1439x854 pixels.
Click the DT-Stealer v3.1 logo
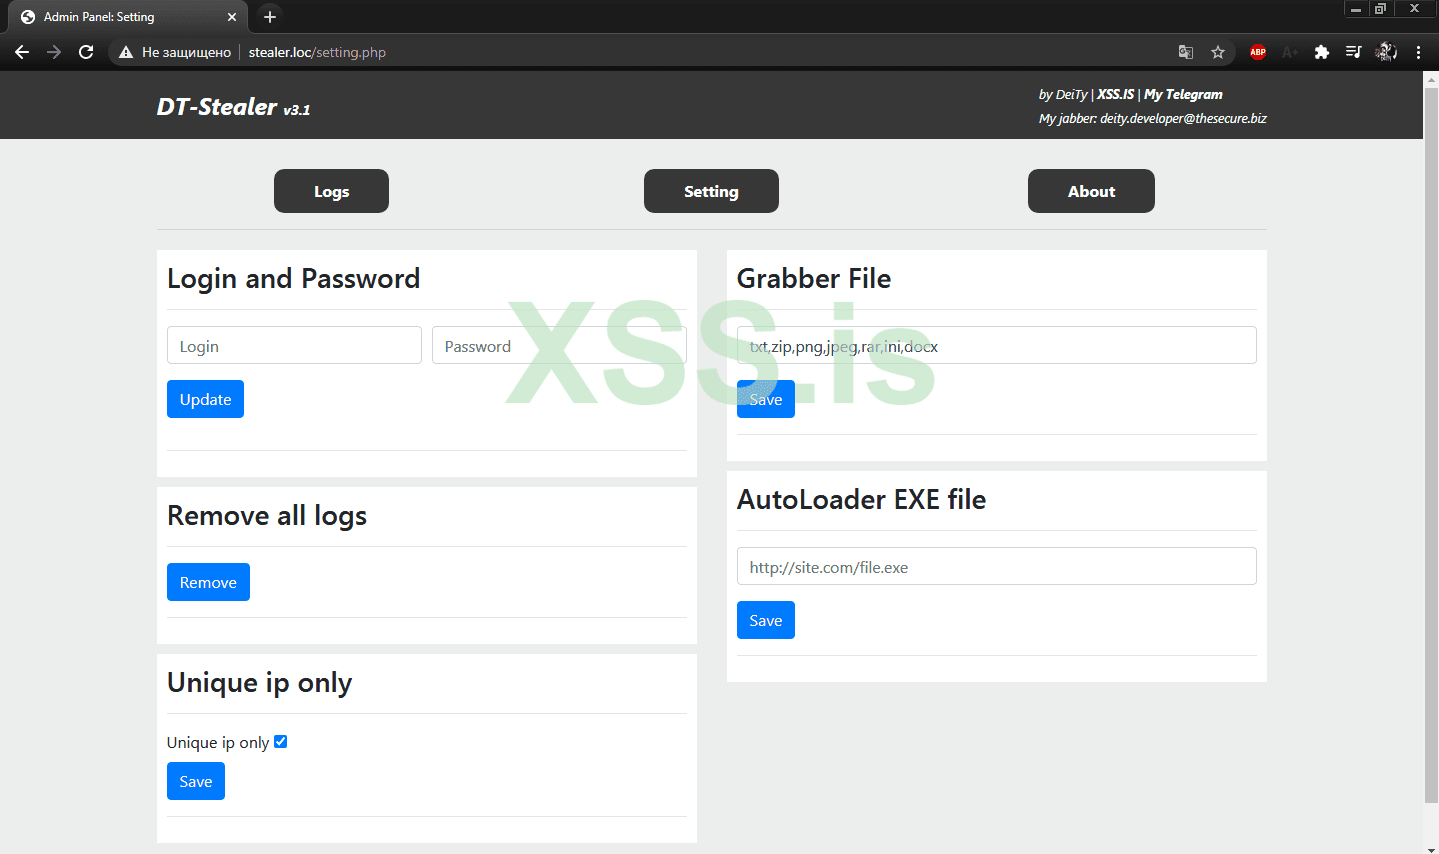point(233,107)
